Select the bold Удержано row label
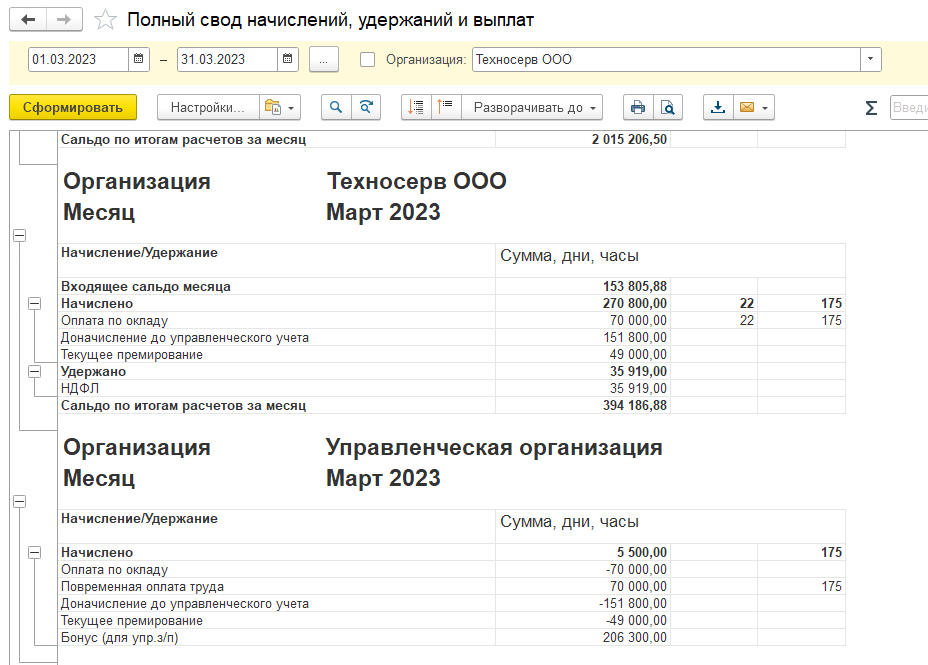The image size is (928, 665). [94, 372]
